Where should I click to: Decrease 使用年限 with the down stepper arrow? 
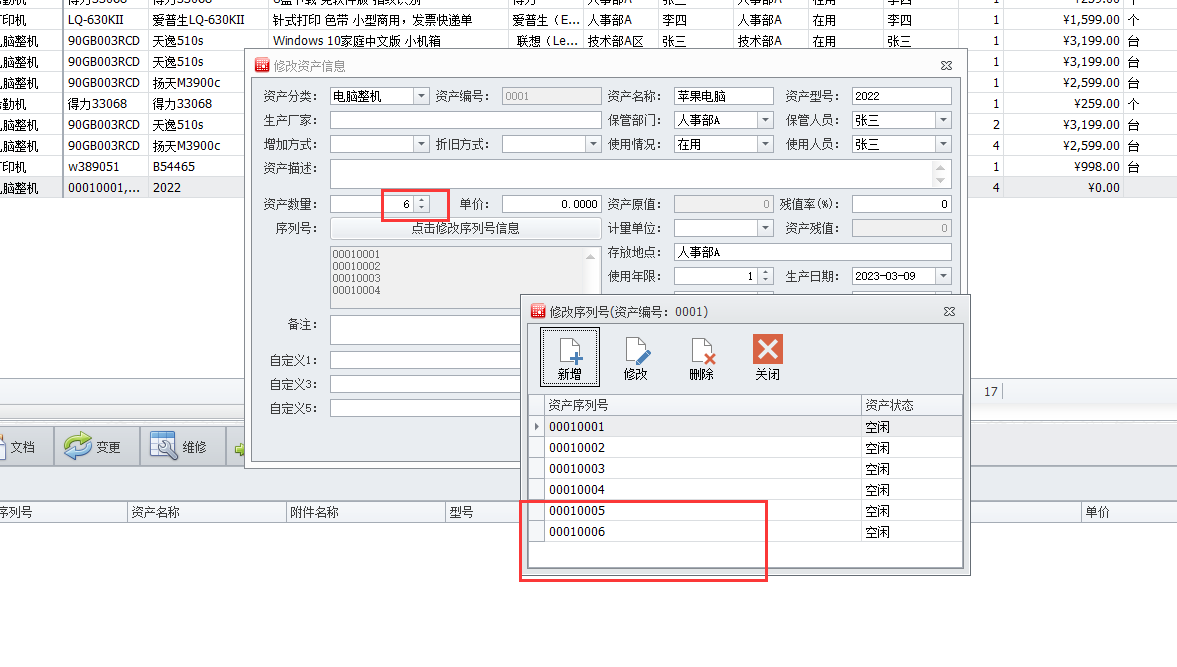click(765, 280)
